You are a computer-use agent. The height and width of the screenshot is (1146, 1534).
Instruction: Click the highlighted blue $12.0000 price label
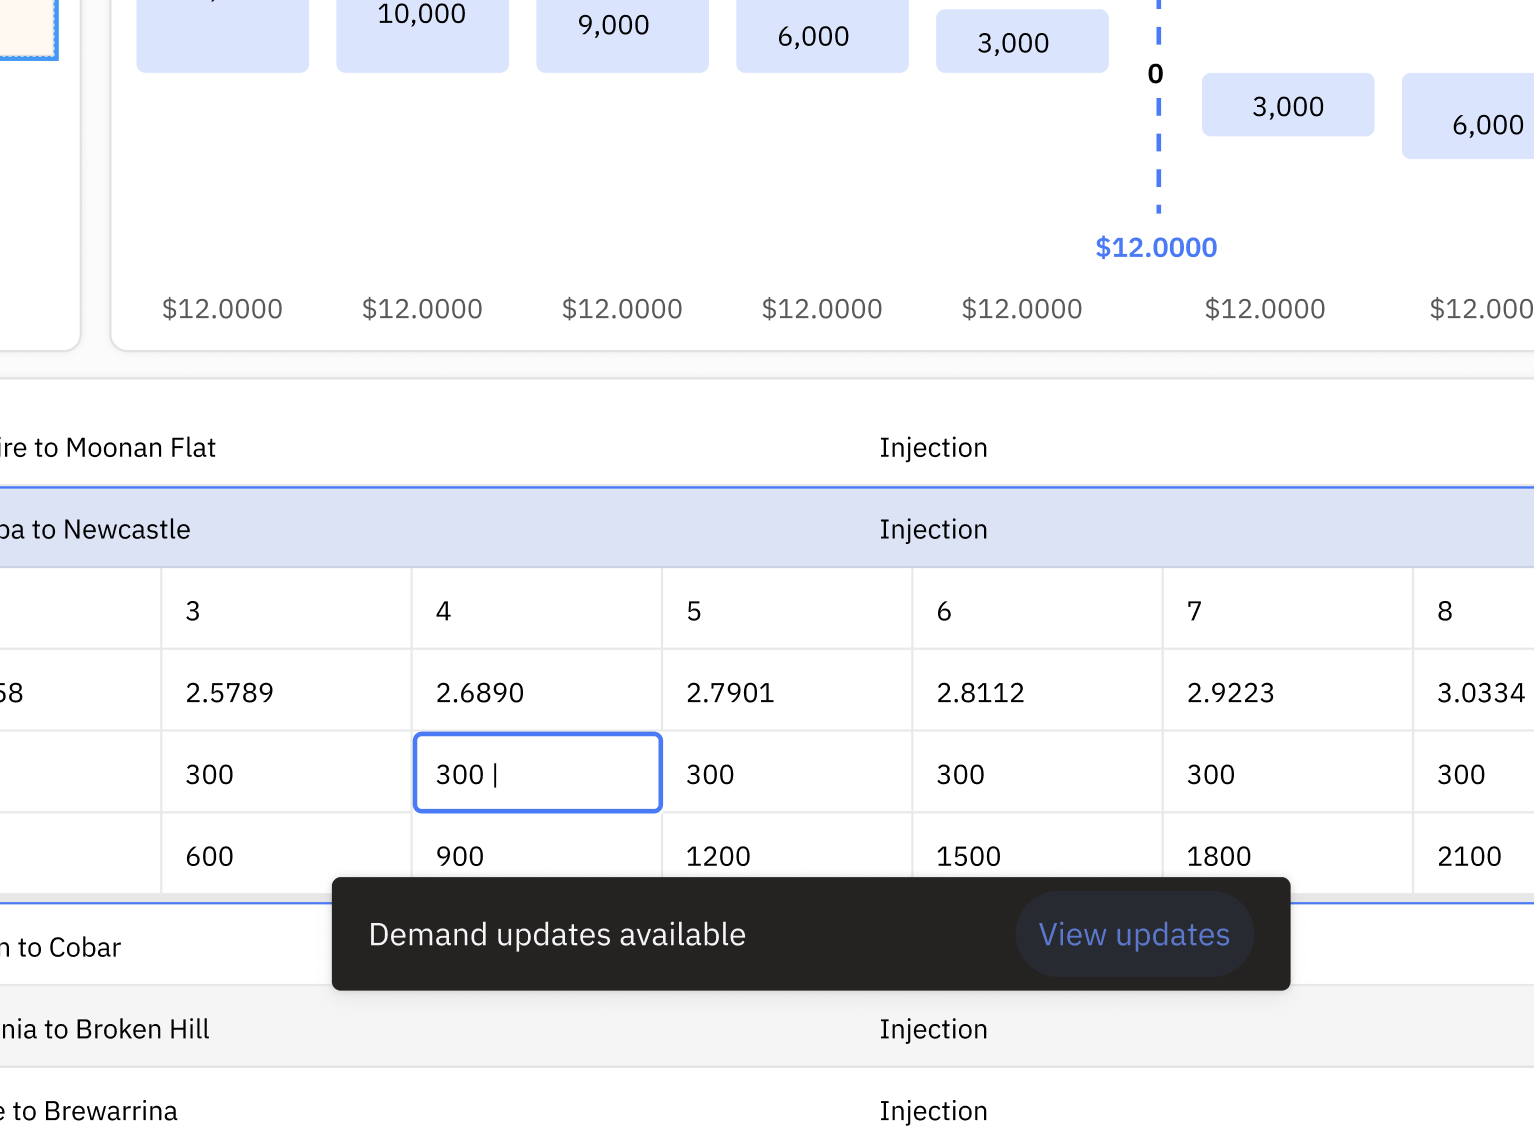[1156, 247]
